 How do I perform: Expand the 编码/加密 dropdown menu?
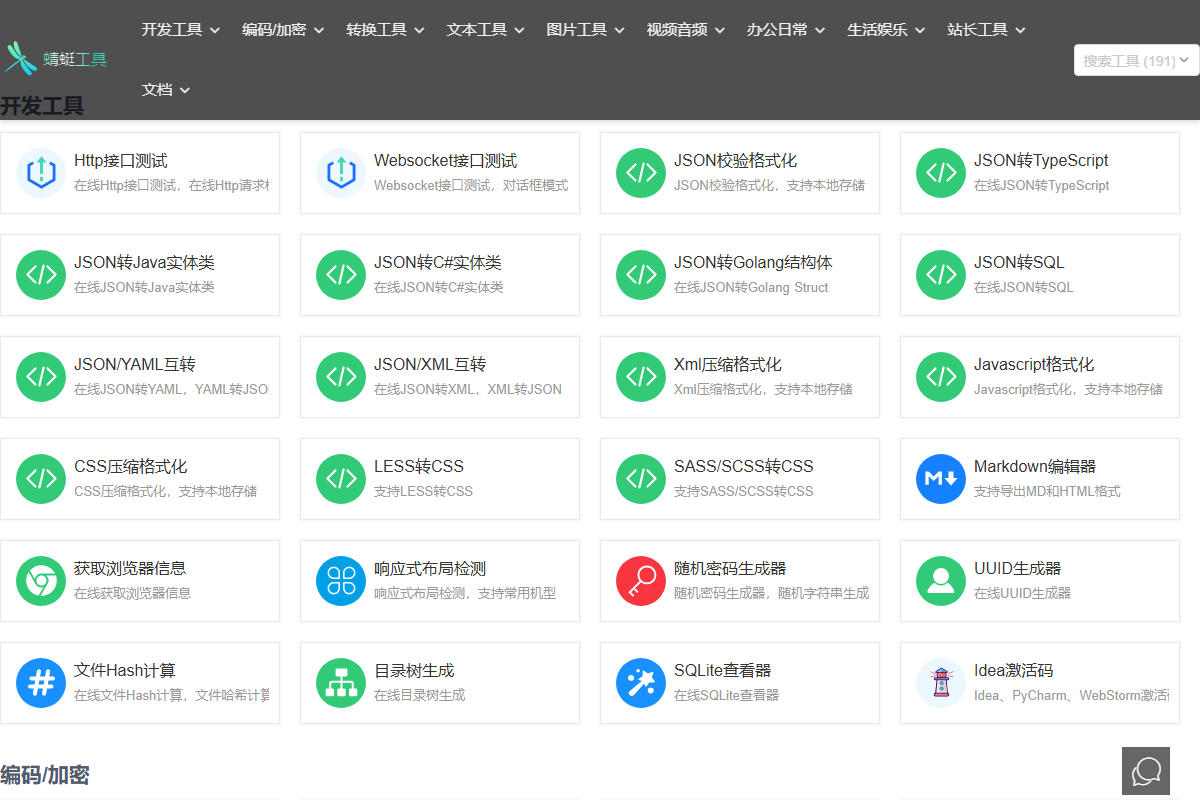[x=283, y=30]
